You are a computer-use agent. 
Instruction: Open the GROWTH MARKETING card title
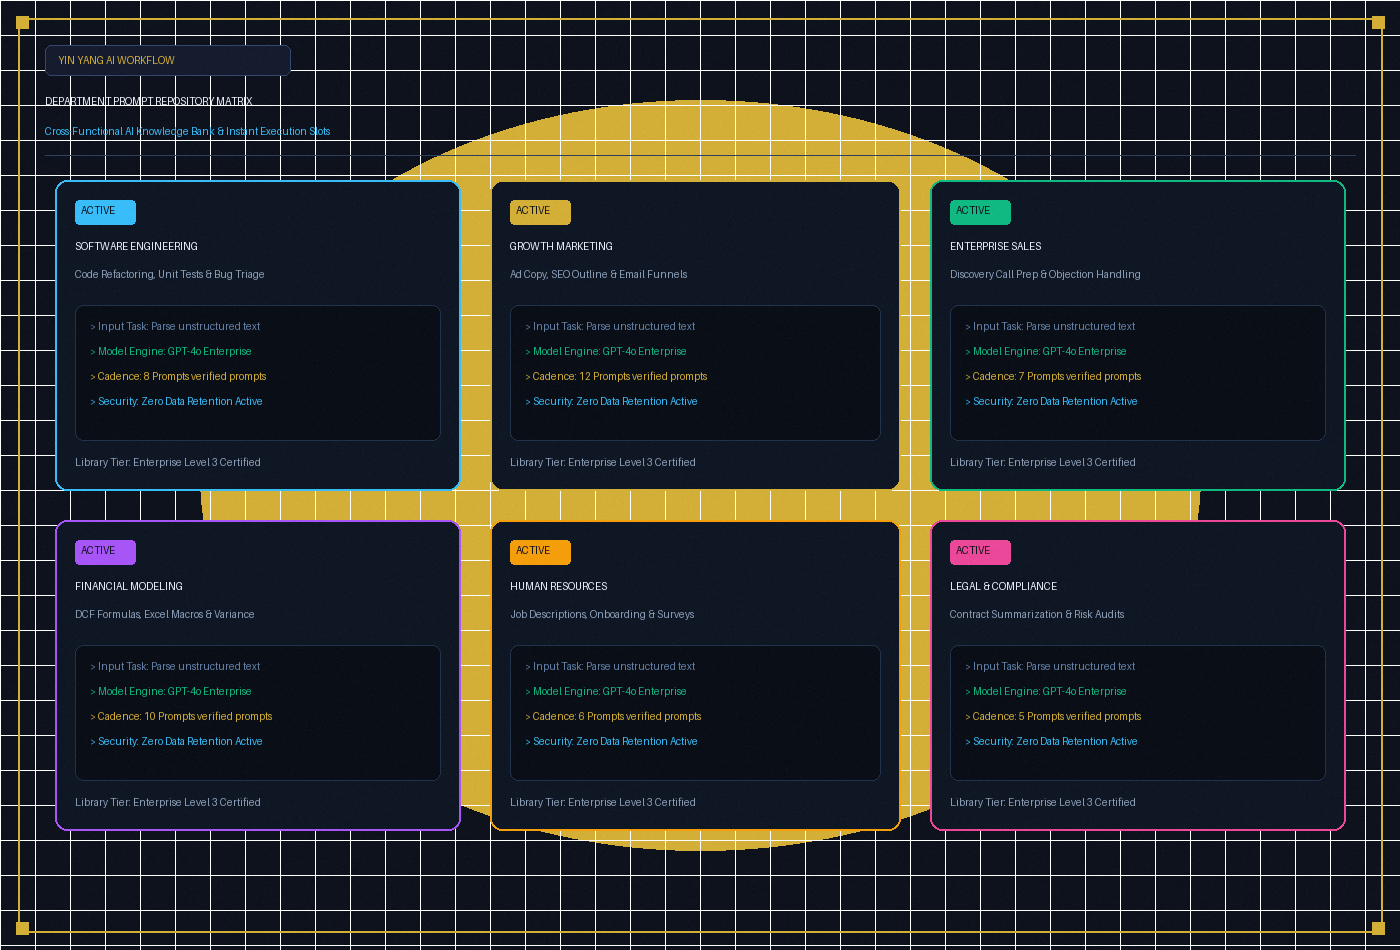click(562, 247)
